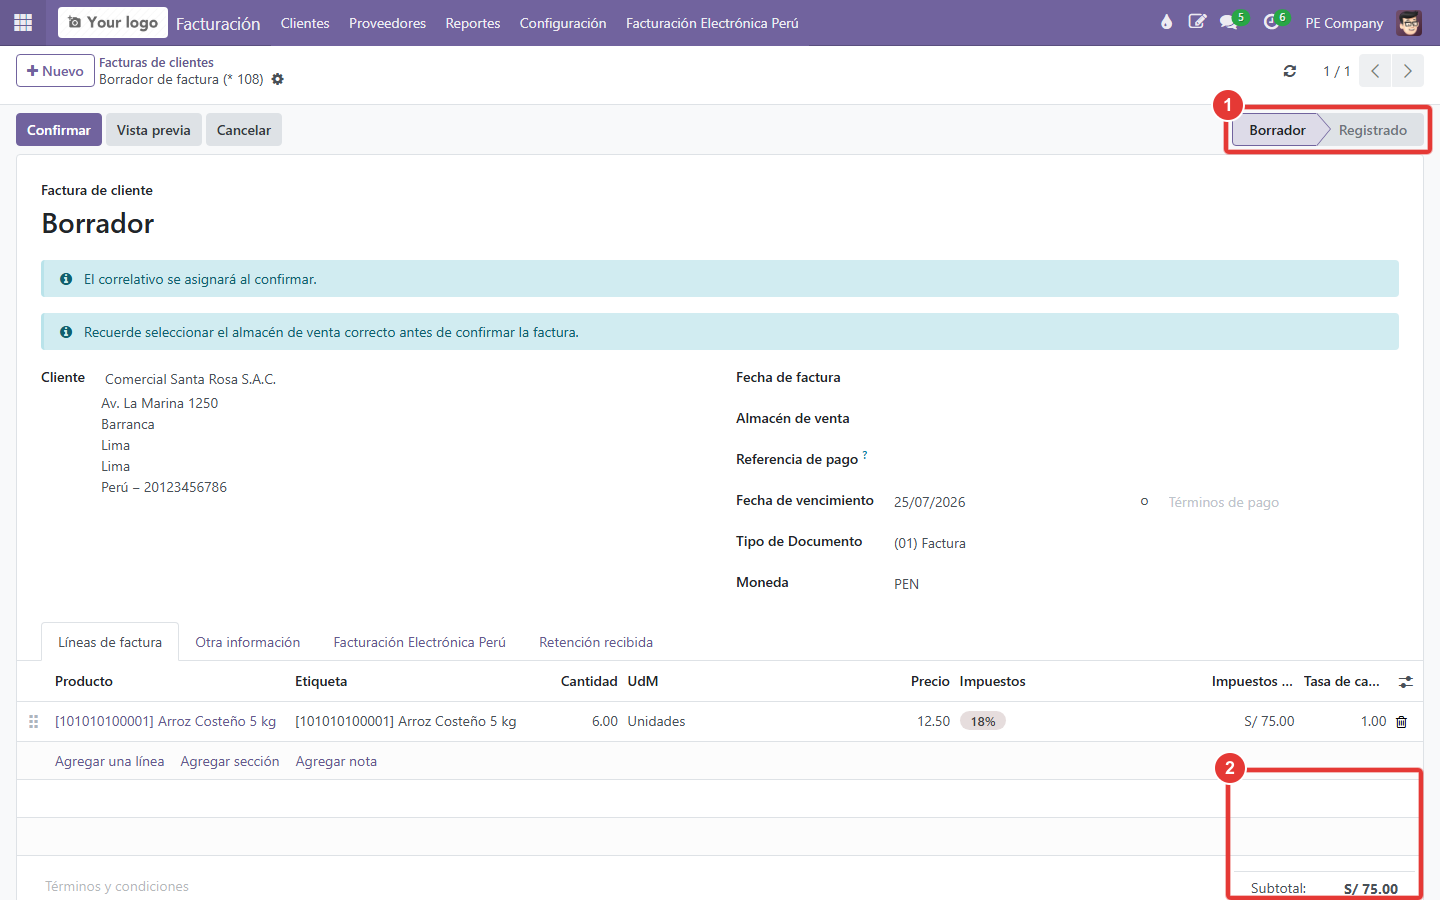The image size is (1440, 900).
Task: Click the Precio value 12.50
Action: coord(933,721)
